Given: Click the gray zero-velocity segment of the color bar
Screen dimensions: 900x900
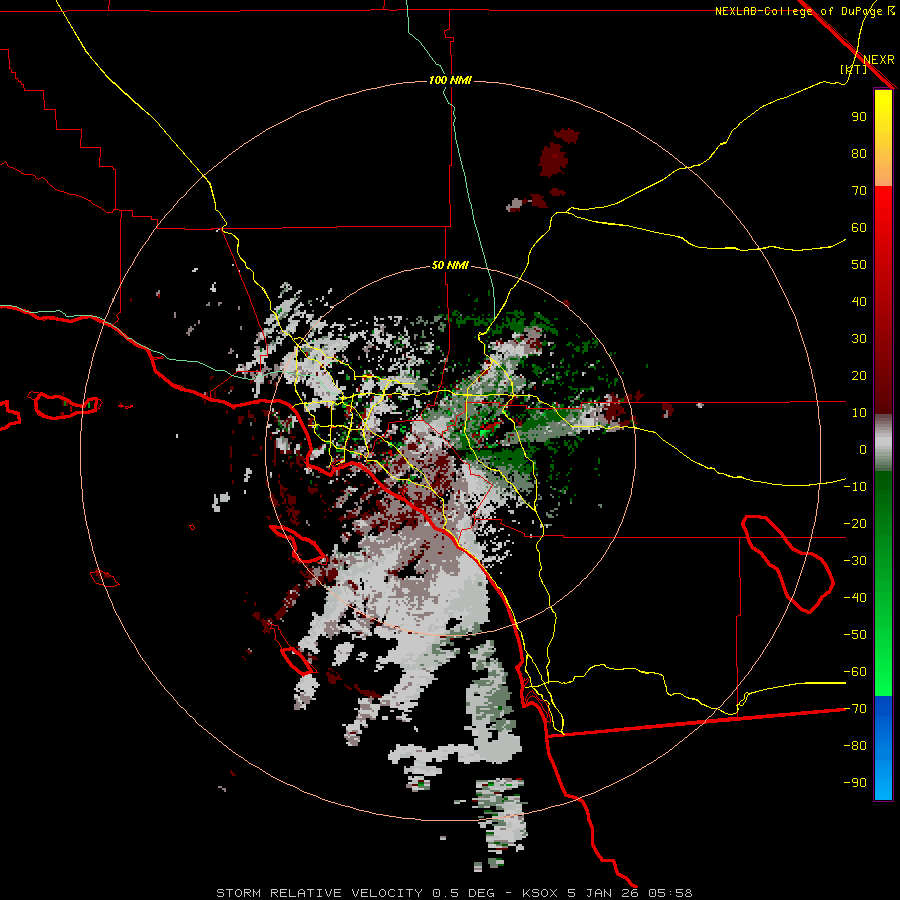Looking at the screenshot, I should (883, 443).
